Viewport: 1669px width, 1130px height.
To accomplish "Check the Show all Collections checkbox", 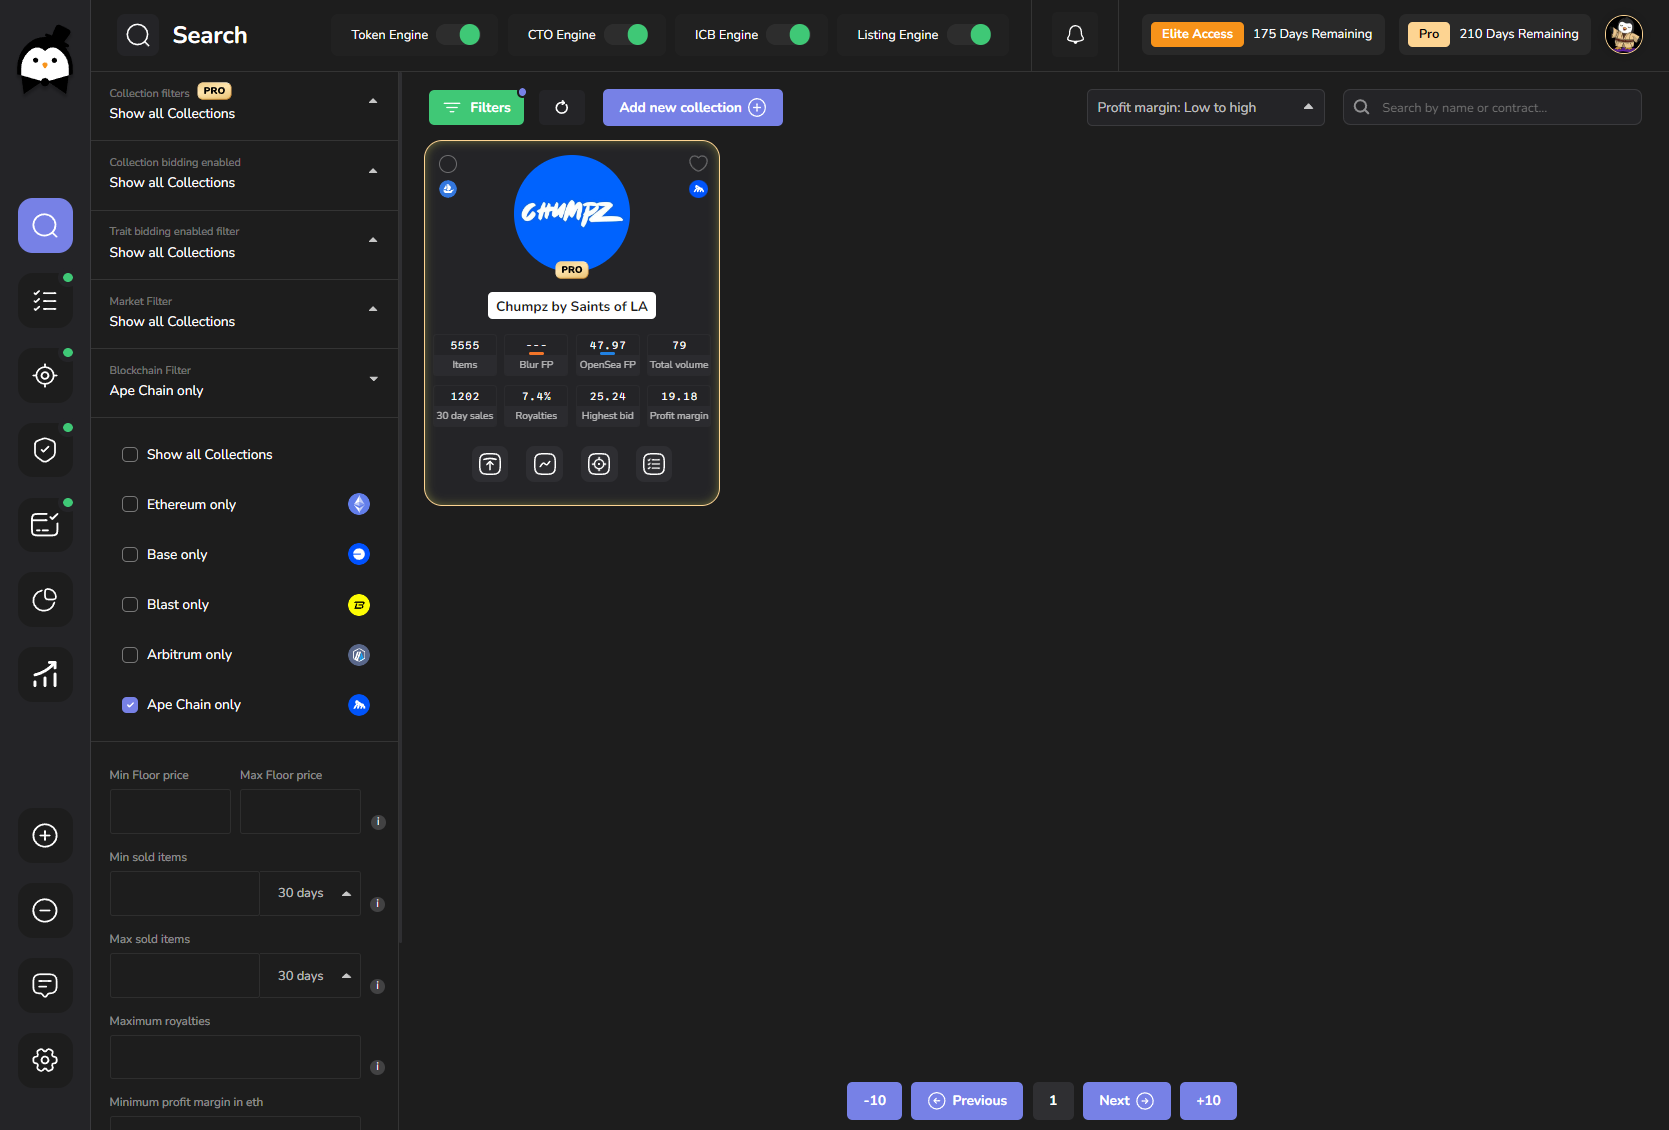I will [x=130, y=455].
